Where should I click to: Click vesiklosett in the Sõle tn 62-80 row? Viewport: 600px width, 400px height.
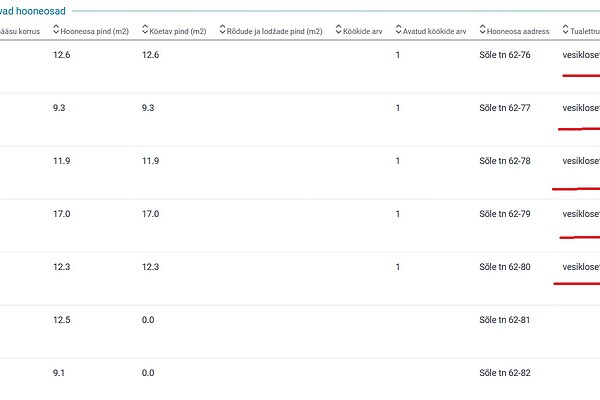click(581, 267)
